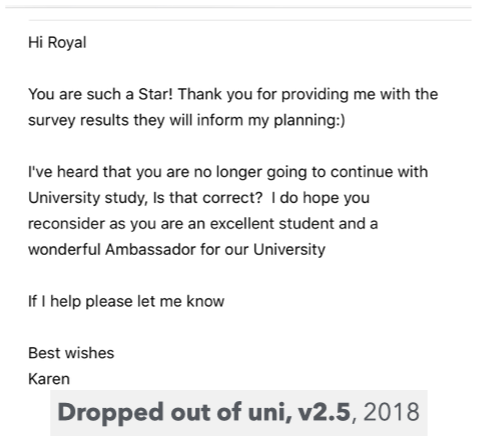
Task: Click the year "2018" in the caption
Action: (391, 412)
